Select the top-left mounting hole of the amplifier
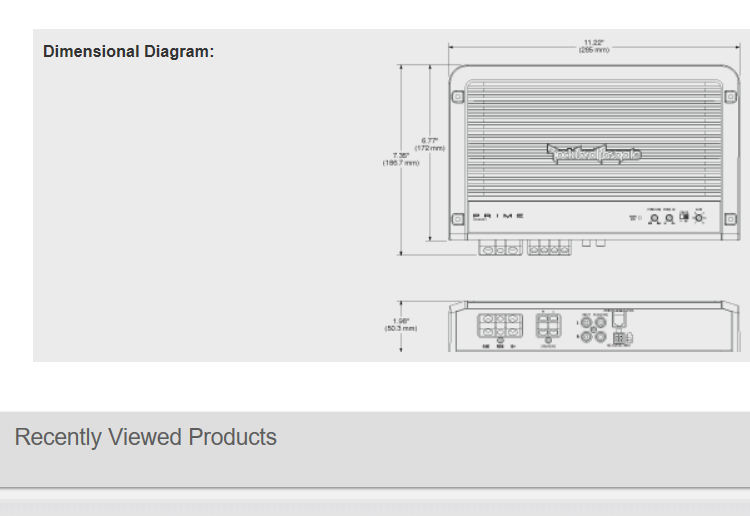The width and height of the screenshot is (750, 516). 458,97
